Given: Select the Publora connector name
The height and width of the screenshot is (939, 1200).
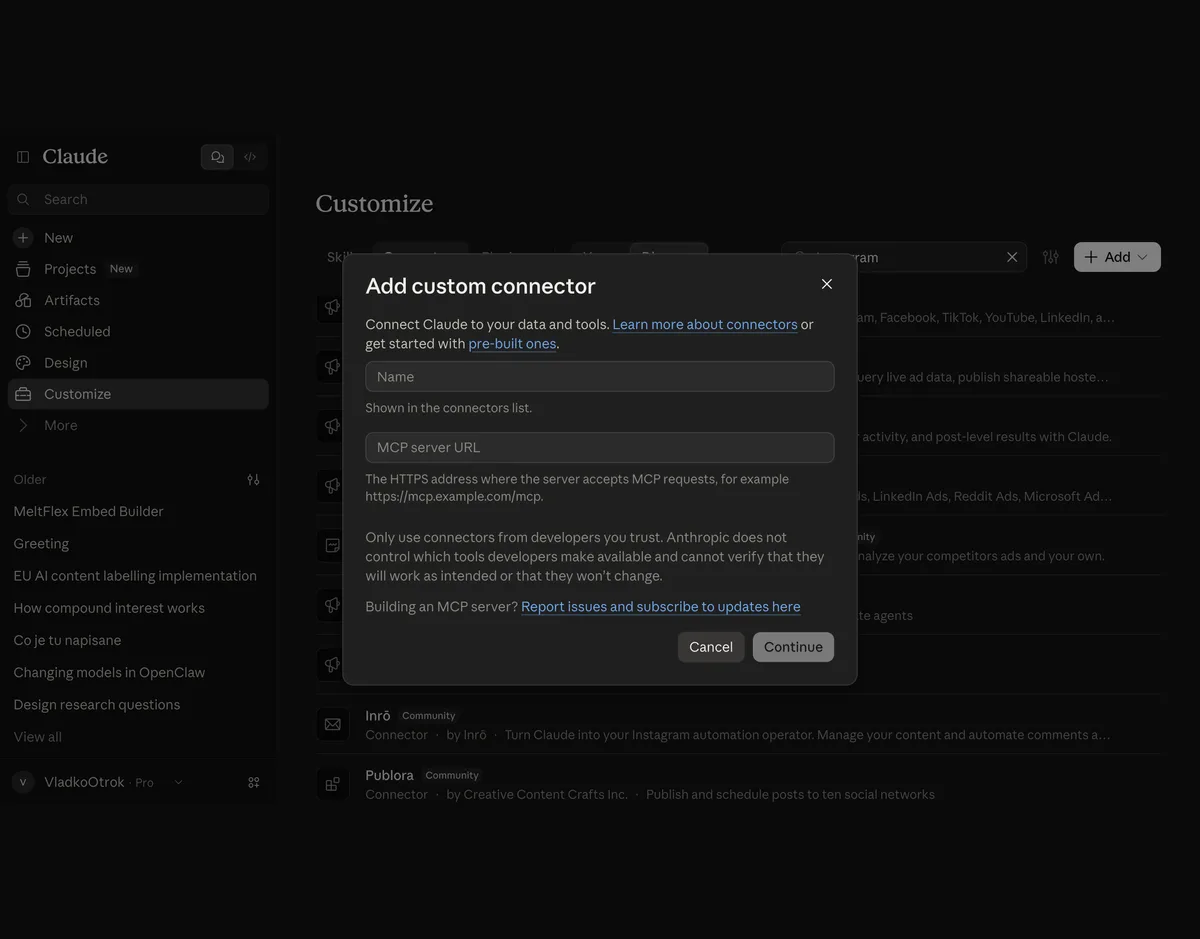Looking at the screenshot, I should coord(389,775).
